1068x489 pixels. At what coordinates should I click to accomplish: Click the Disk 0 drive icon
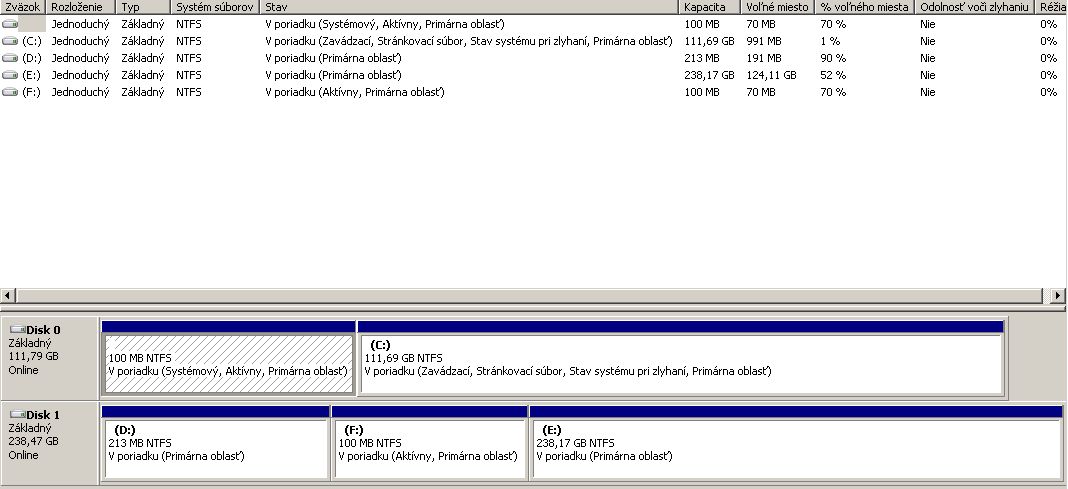point(18,330)
